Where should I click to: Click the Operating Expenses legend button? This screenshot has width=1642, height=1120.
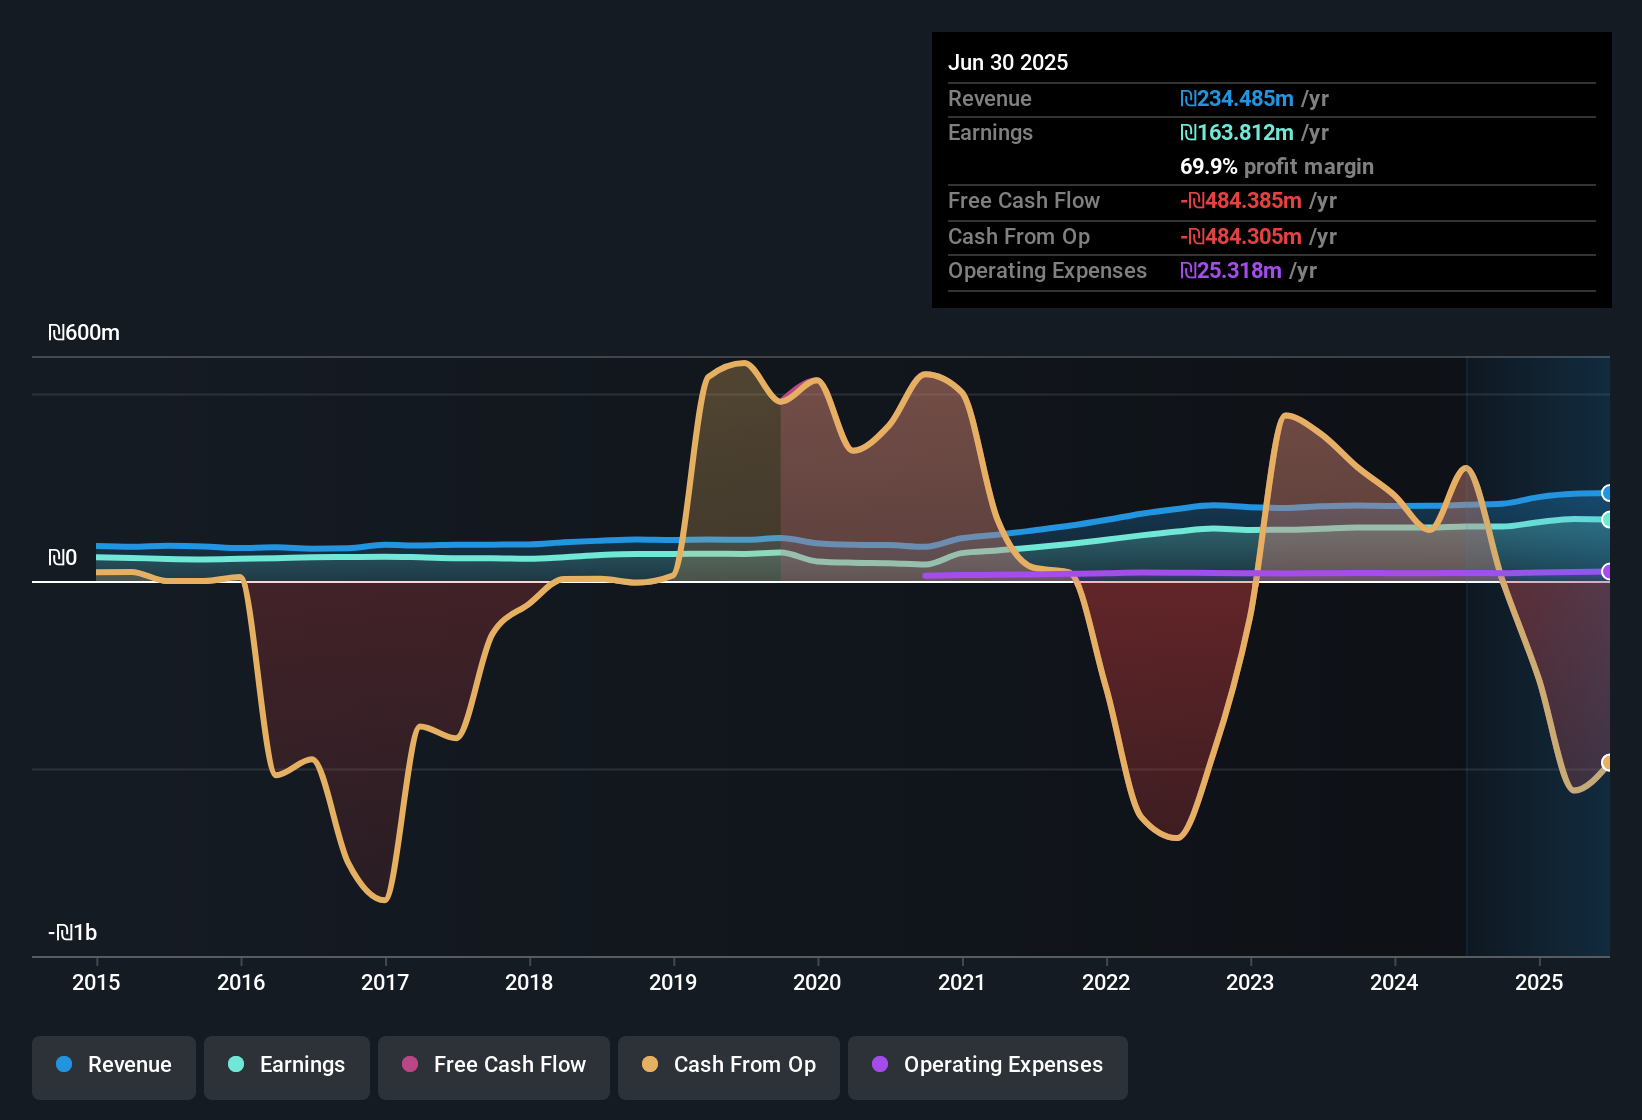tap(987, 1066)
